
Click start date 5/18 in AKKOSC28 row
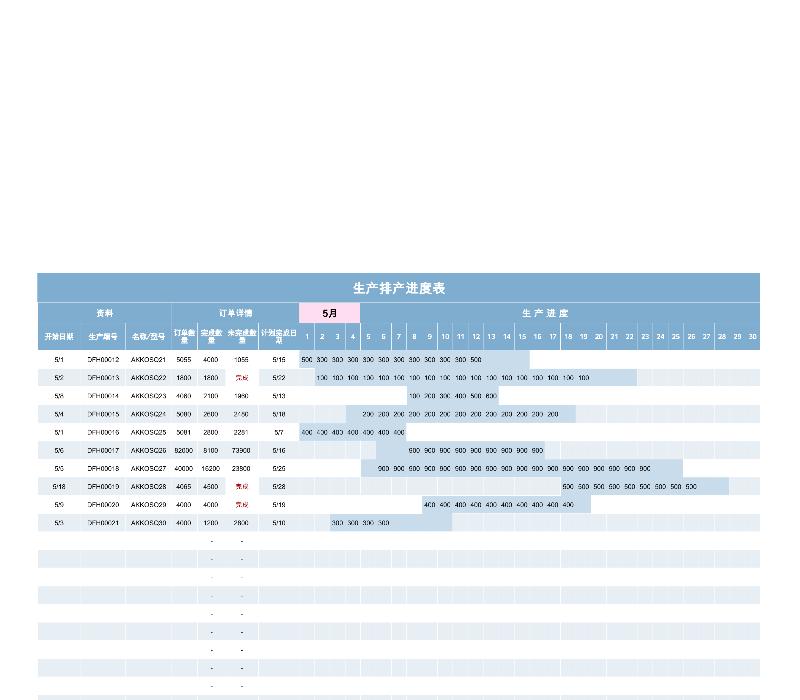[x=59, y=487]
